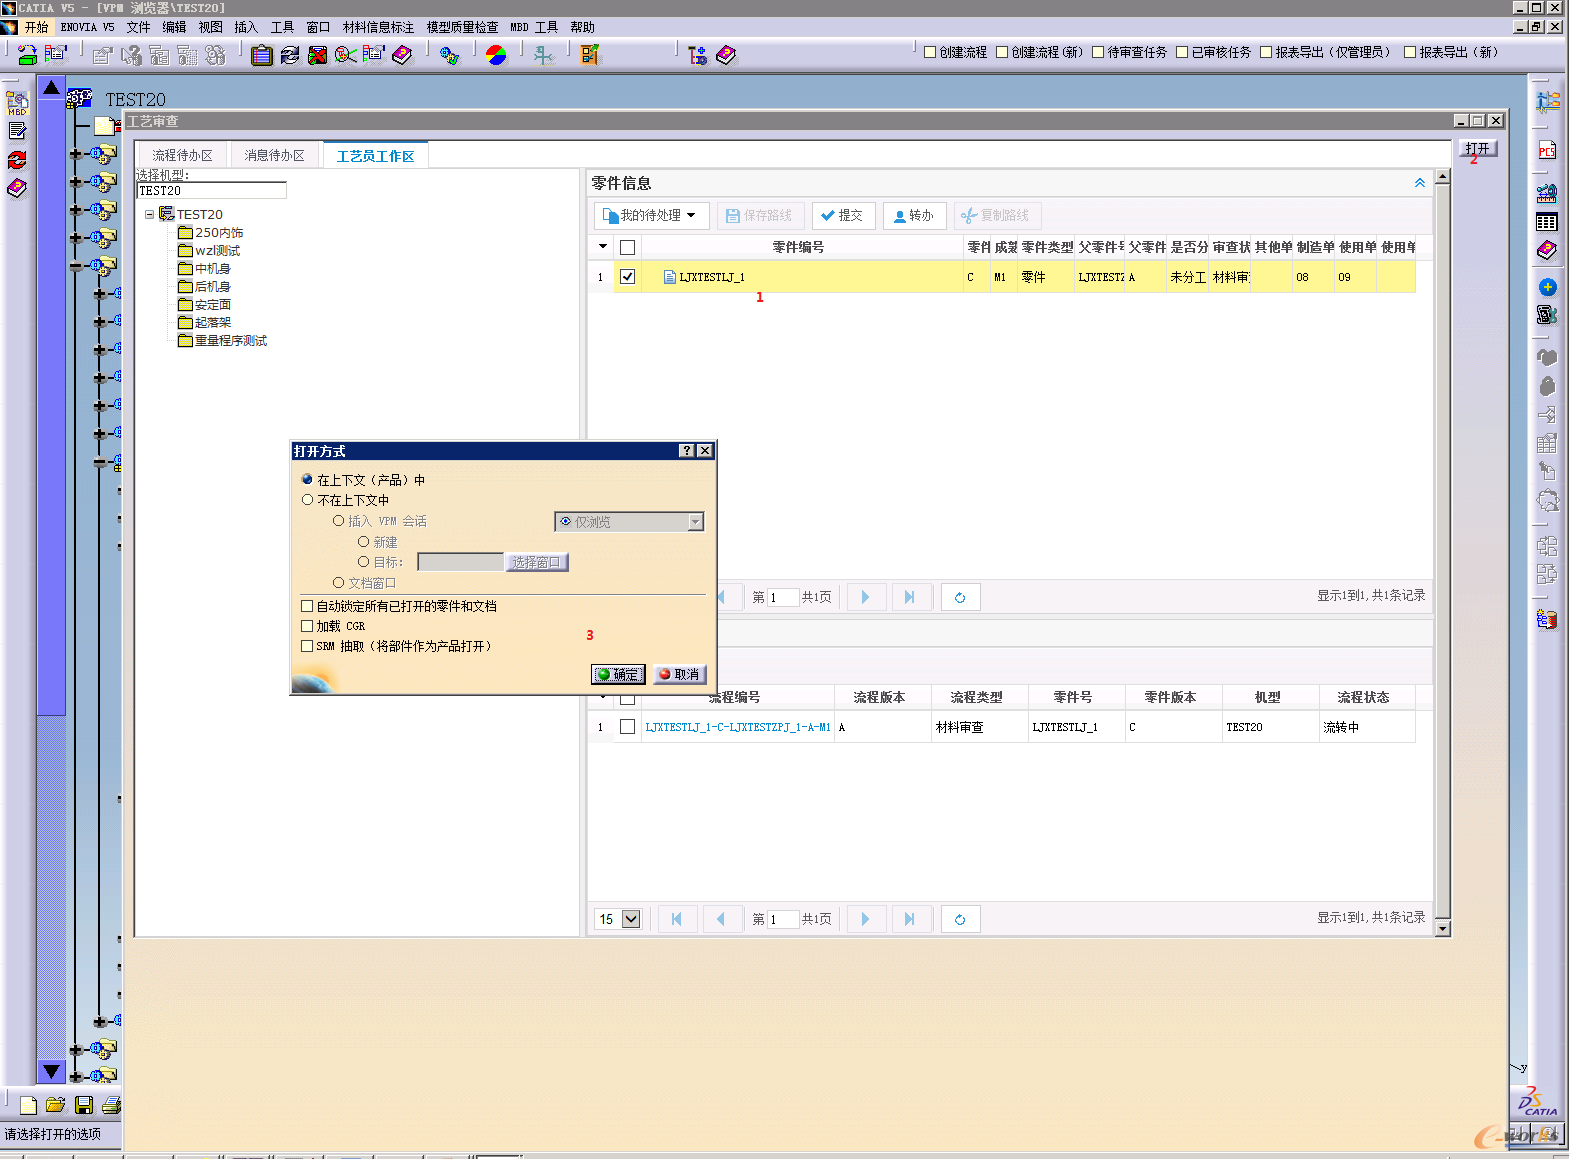1569x1159 pixels.
Task: Click the MBD icon in left sidebar
Action: pyautogui.click(x=17, y=103)
